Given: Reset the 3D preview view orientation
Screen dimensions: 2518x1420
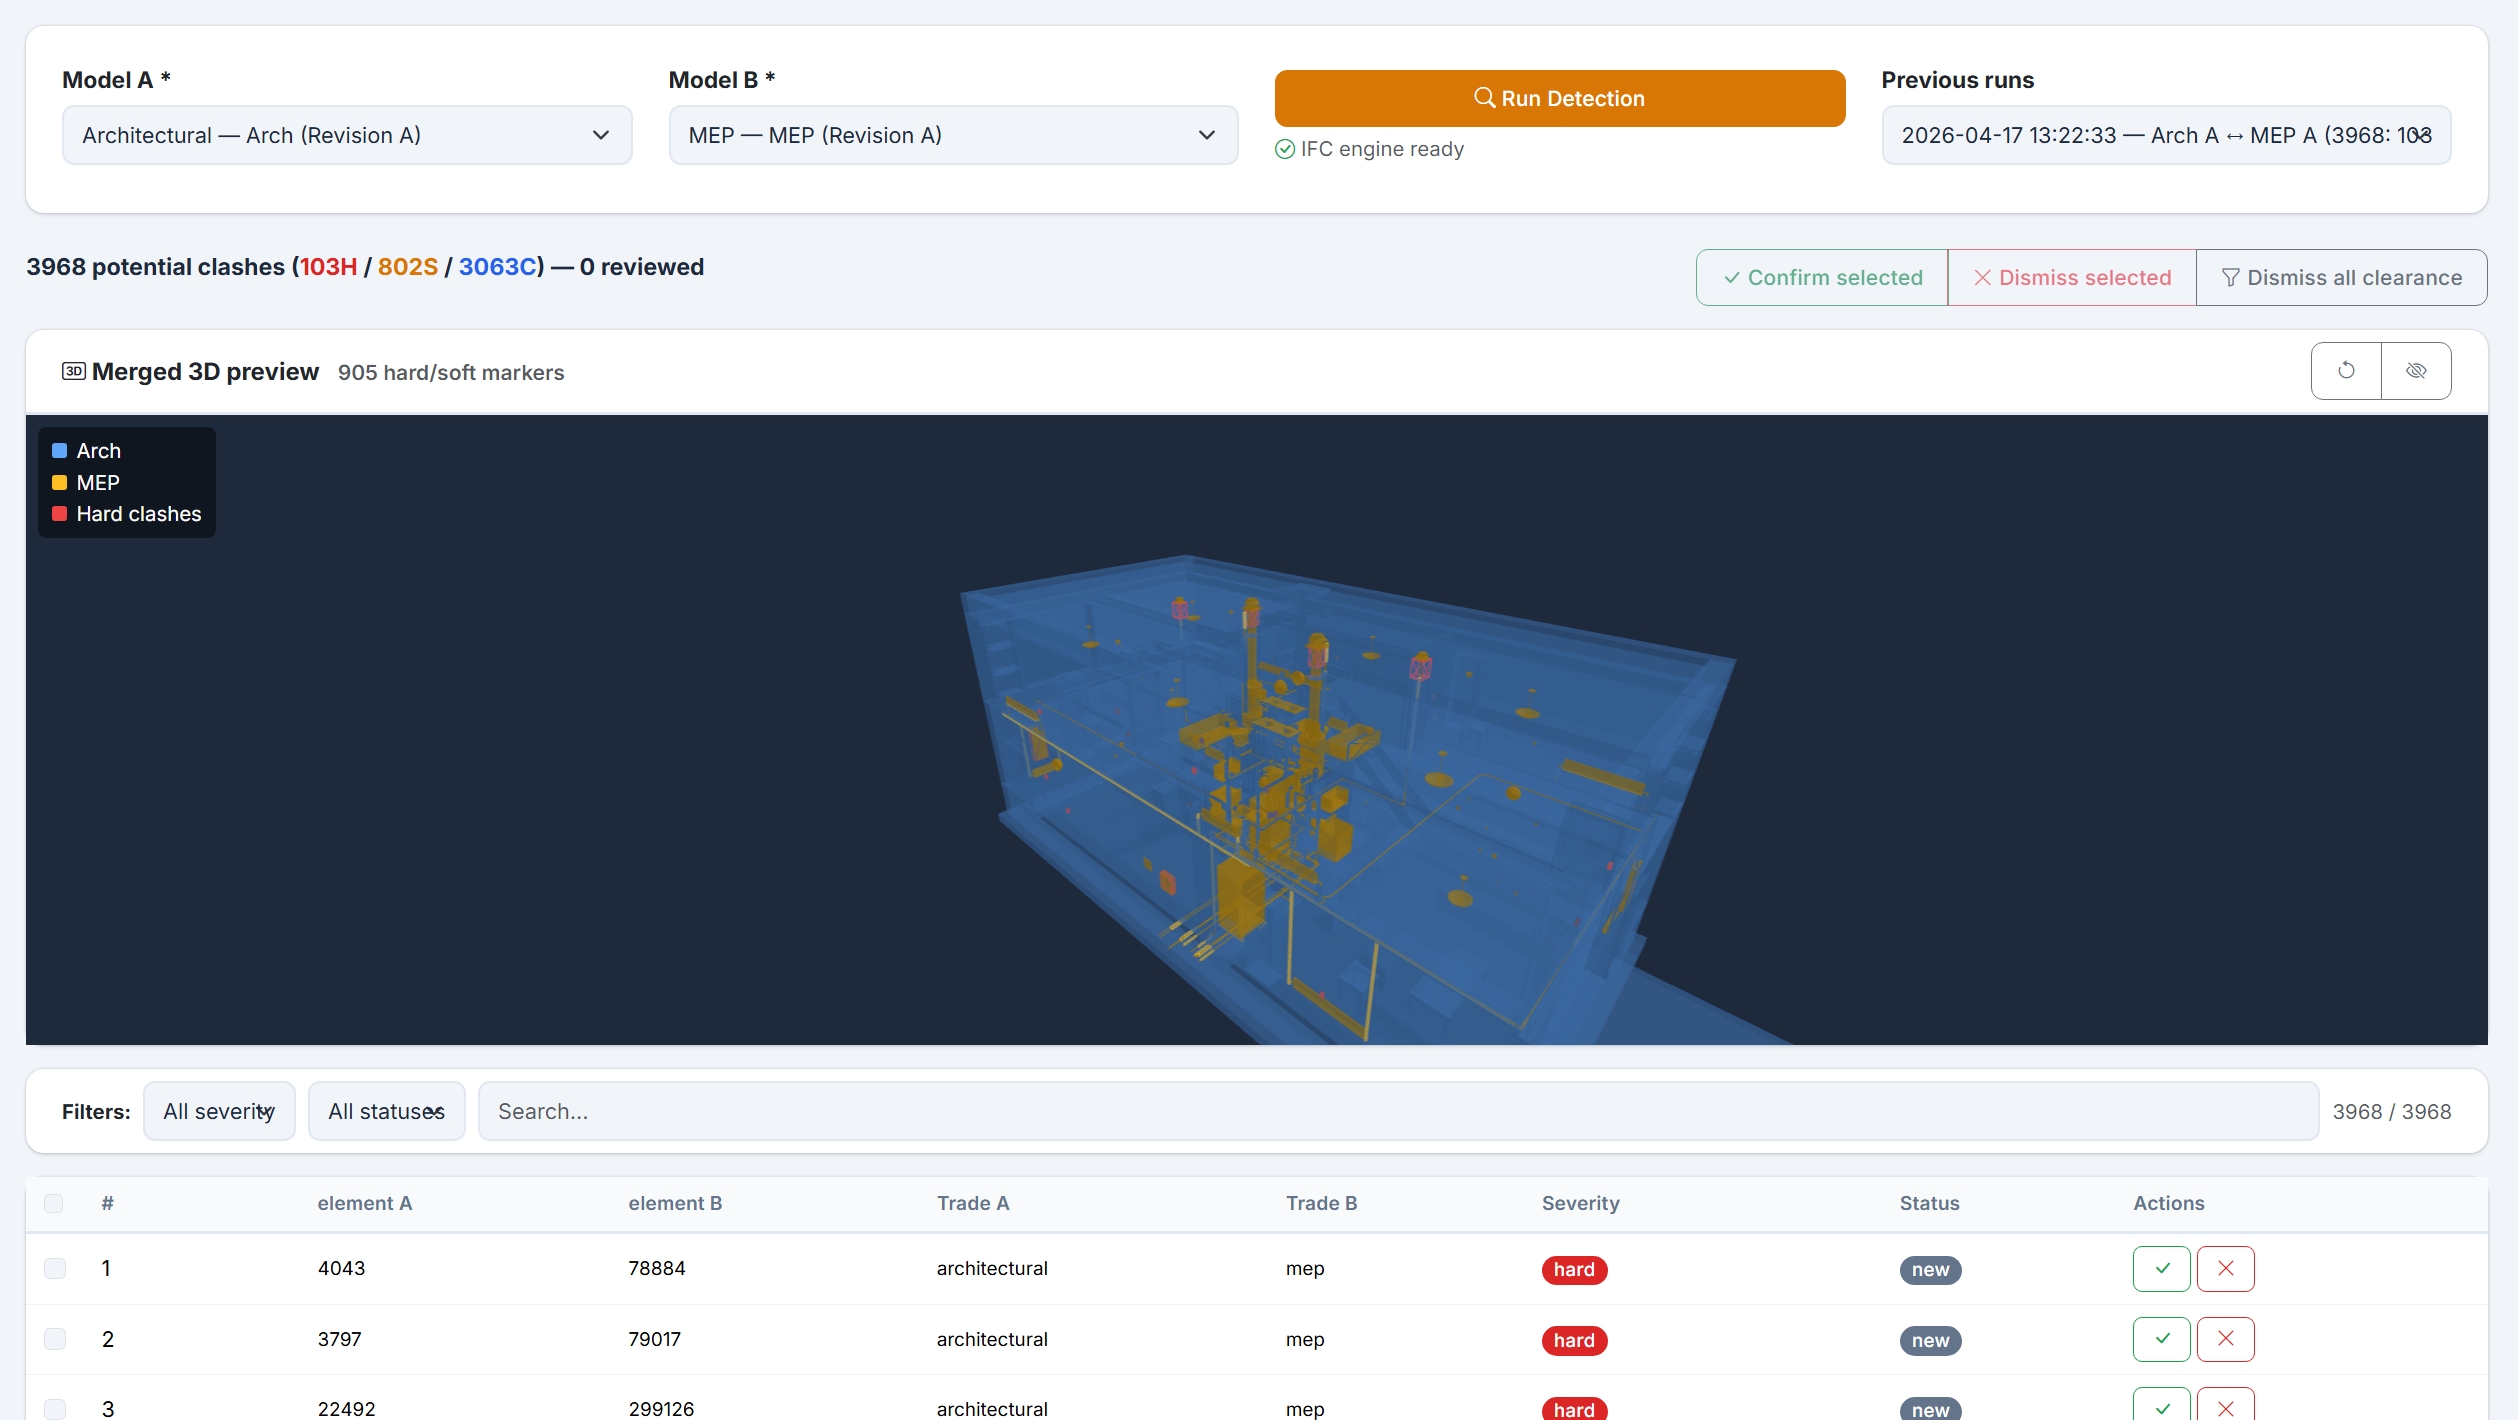Looking at the screenshot, I should pyautogui.click(x=2346, y=370).
